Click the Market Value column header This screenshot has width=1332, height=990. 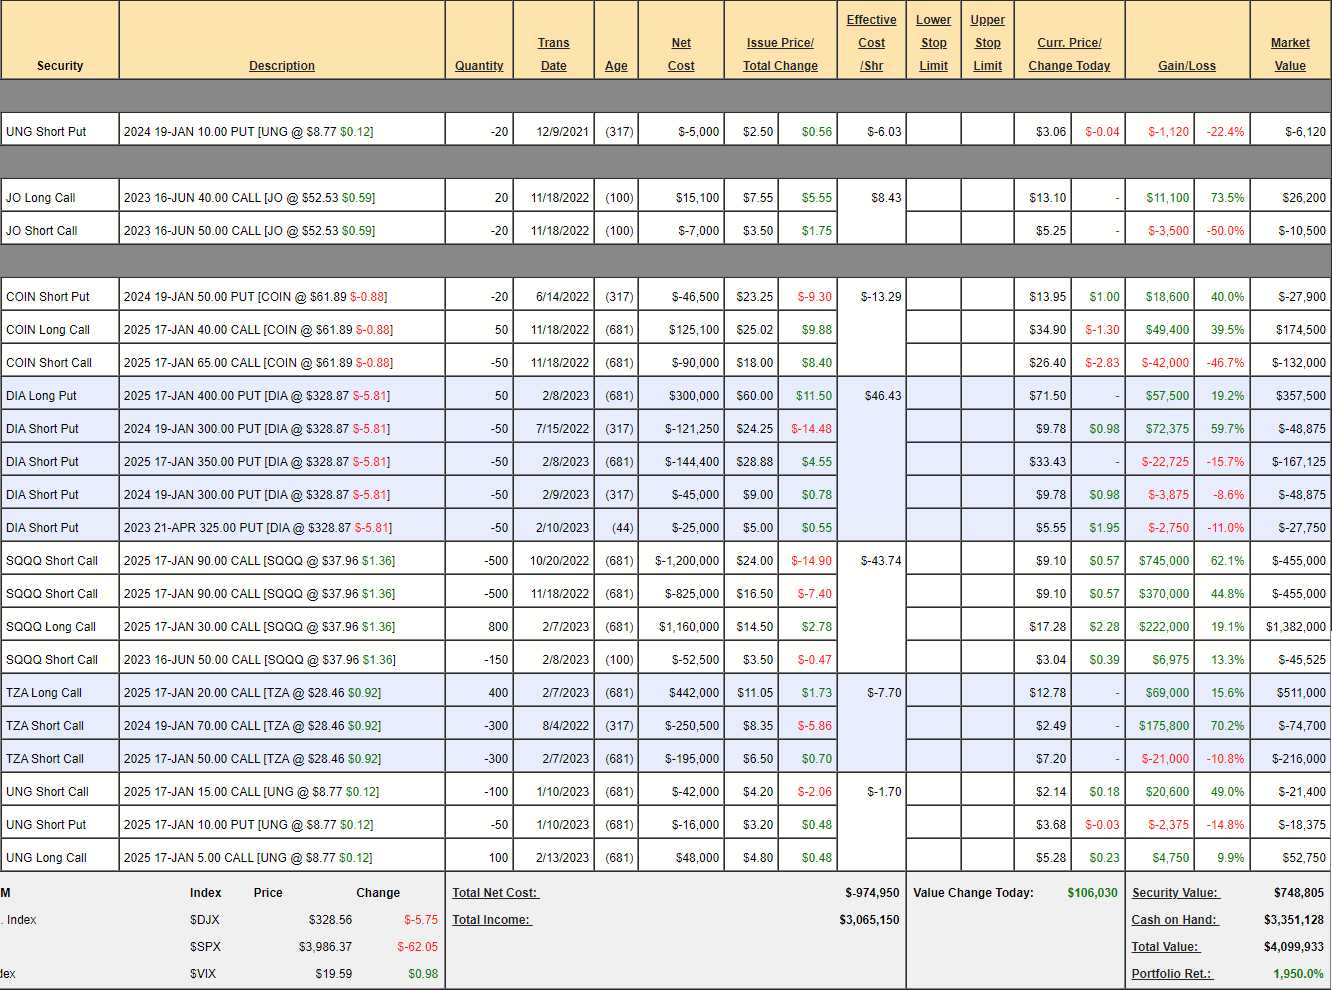tap(1290, 55)
